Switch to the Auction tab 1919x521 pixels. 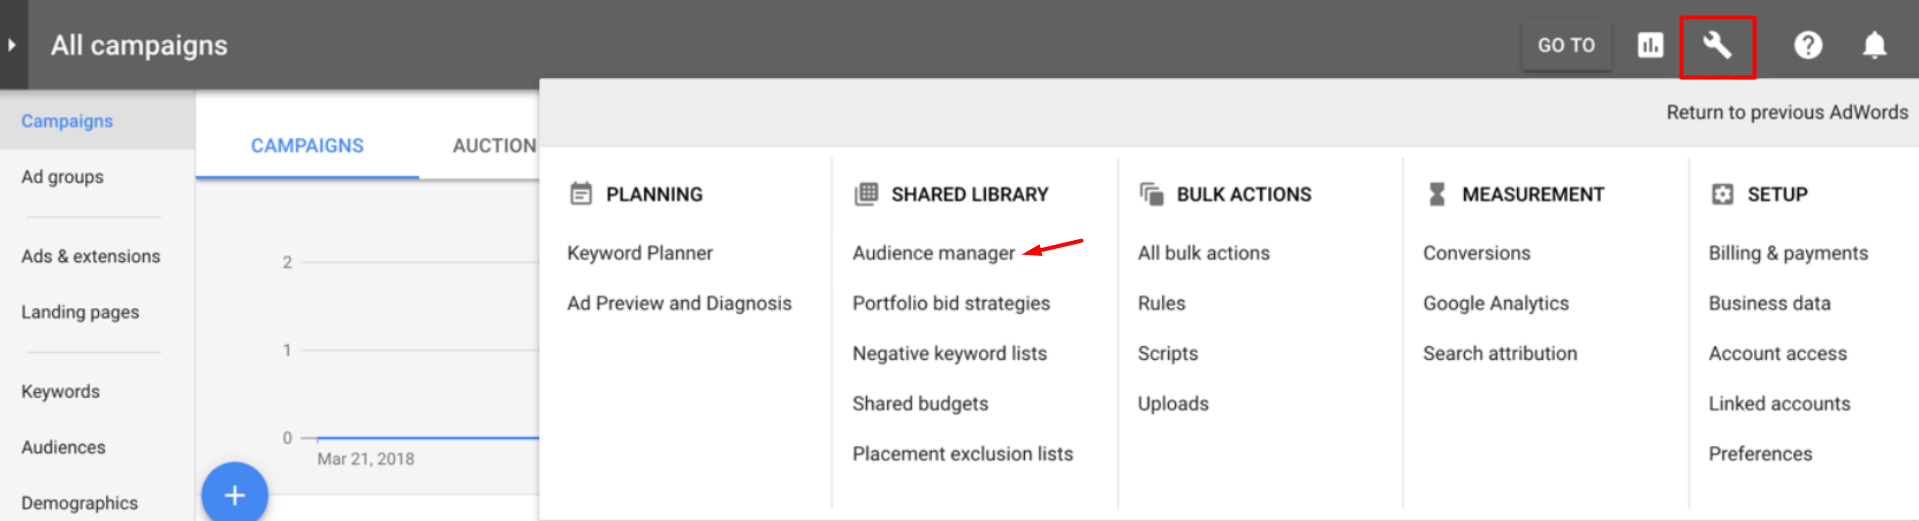coord(494,146)
